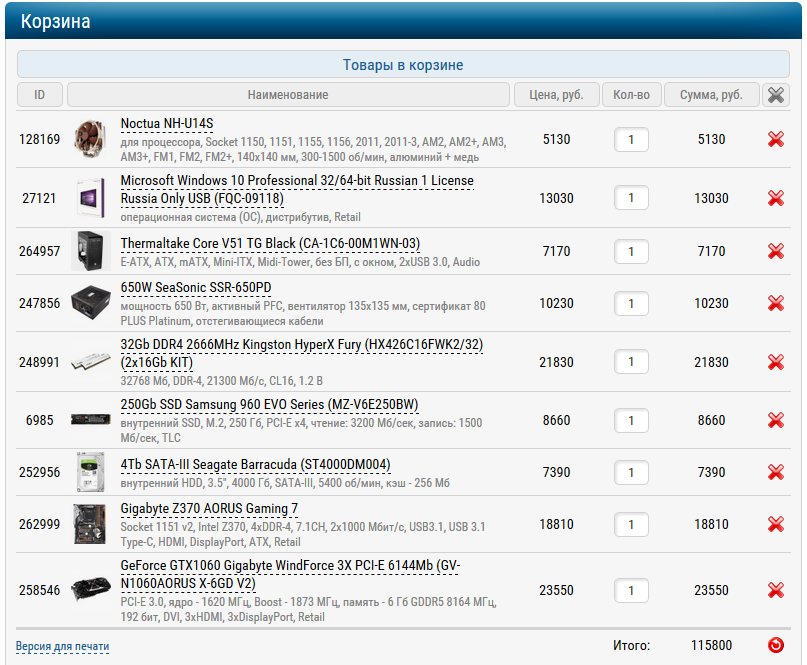Click the Товары в корзине section banner
The image size is (807, 665).
[x=404, y=64]
